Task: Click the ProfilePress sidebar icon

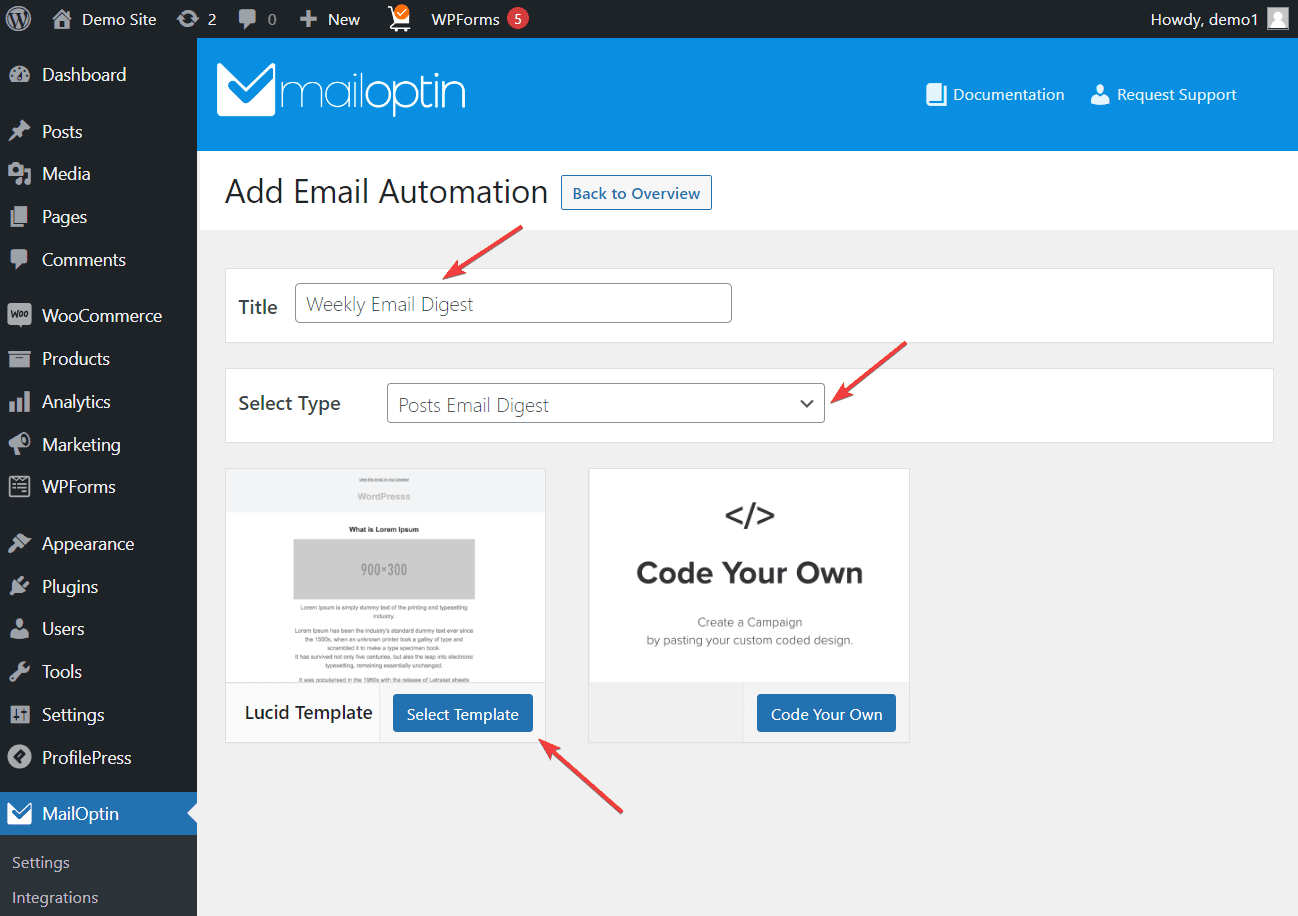Action: tap(19, 758)
